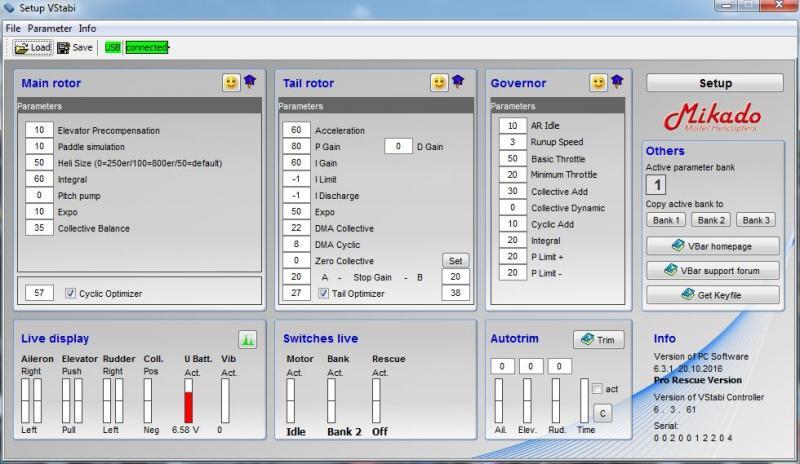This screenshot has width=800, height=464.
Task: Open the VBar support forum
Action: click(714, 270)
